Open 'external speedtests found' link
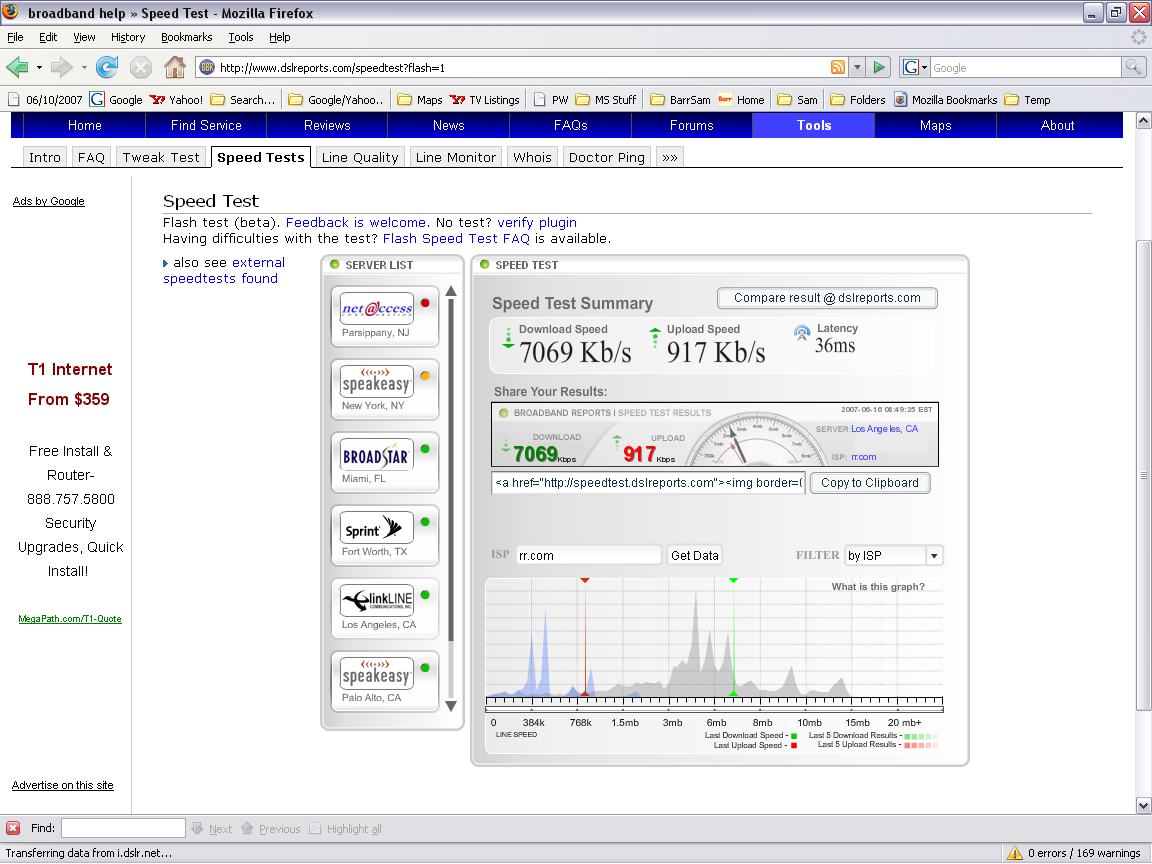This screenshot has height=864, width=1152. point(224,270)
